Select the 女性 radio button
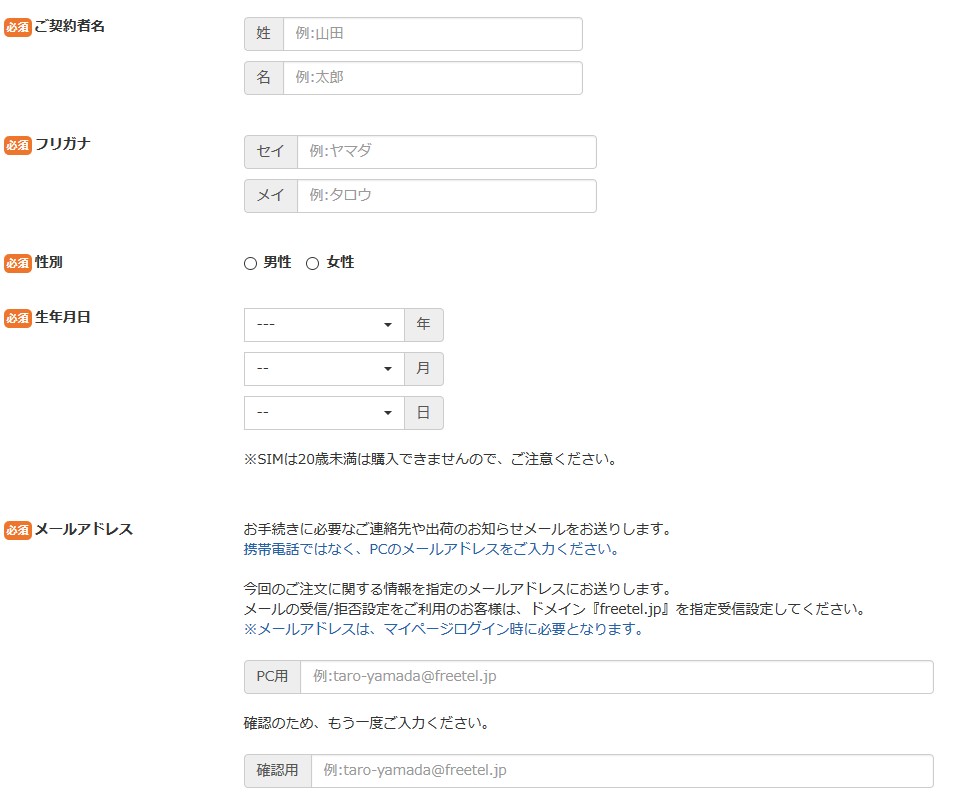 pos(312,263)
